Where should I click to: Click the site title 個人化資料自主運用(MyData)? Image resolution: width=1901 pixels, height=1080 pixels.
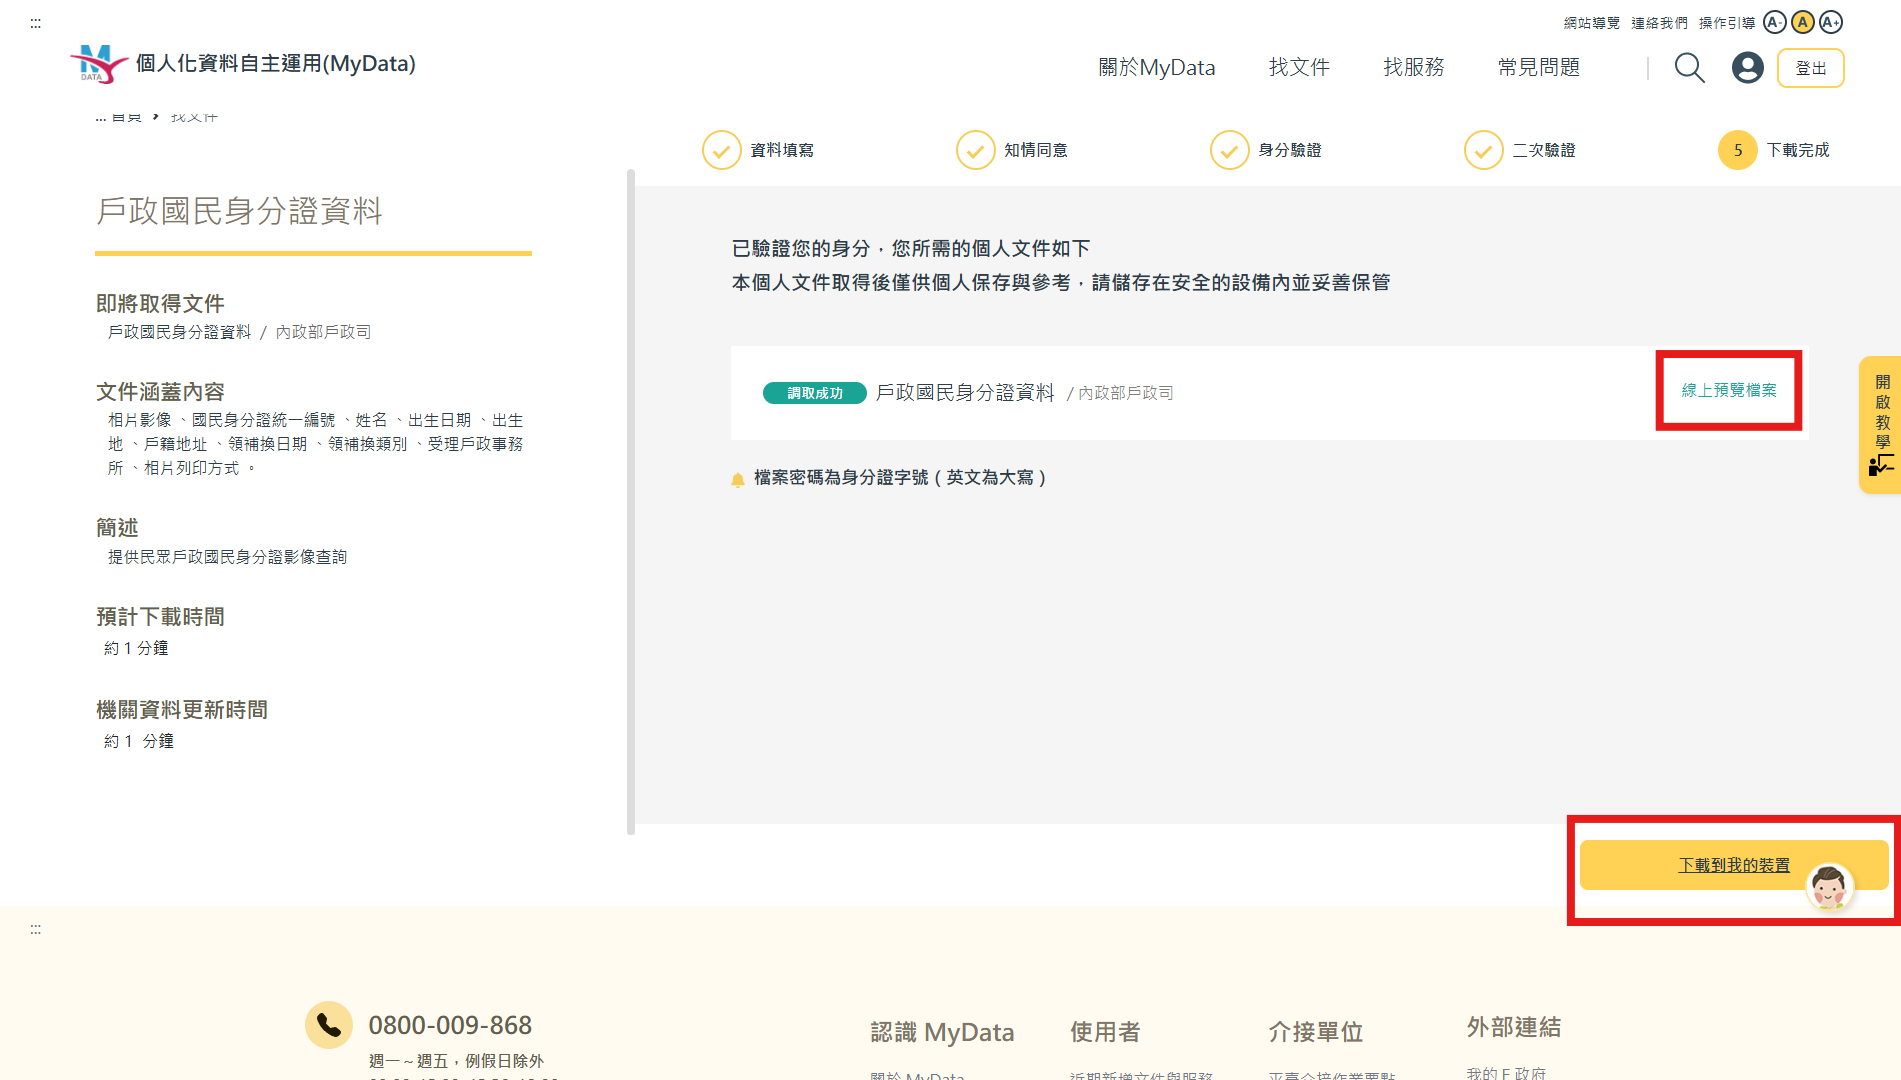pyautogui.click(x=275, y=63)
